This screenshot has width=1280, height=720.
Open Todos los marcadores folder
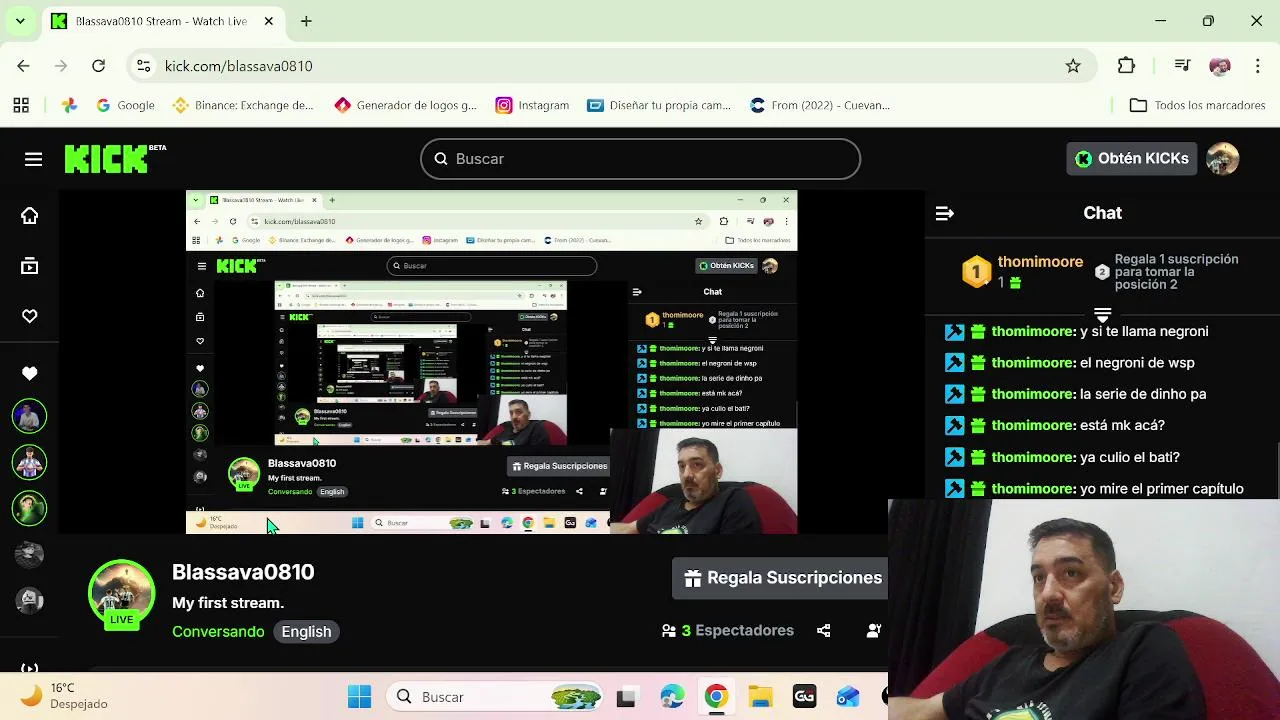(x=1197, y=105)
